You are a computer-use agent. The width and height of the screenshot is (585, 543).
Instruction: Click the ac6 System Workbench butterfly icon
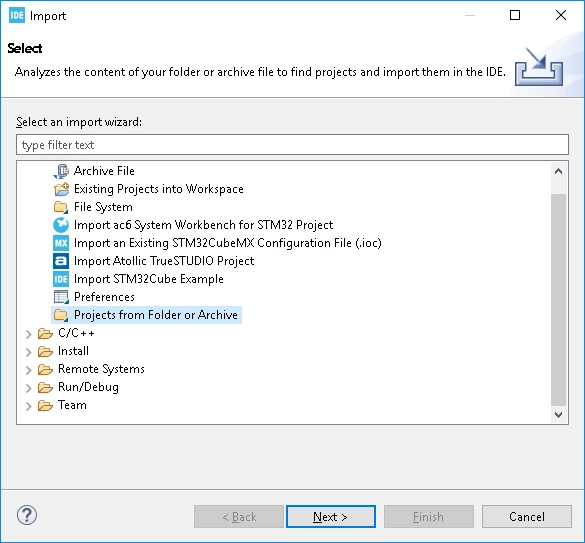[x=61, y=225]
